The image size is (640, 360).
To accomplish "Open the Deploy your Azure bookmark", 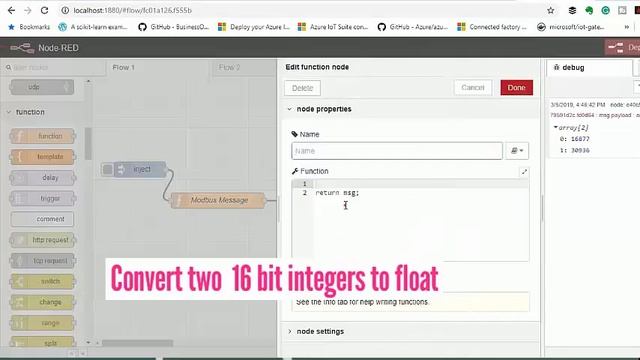I will [x=254, y=27].
